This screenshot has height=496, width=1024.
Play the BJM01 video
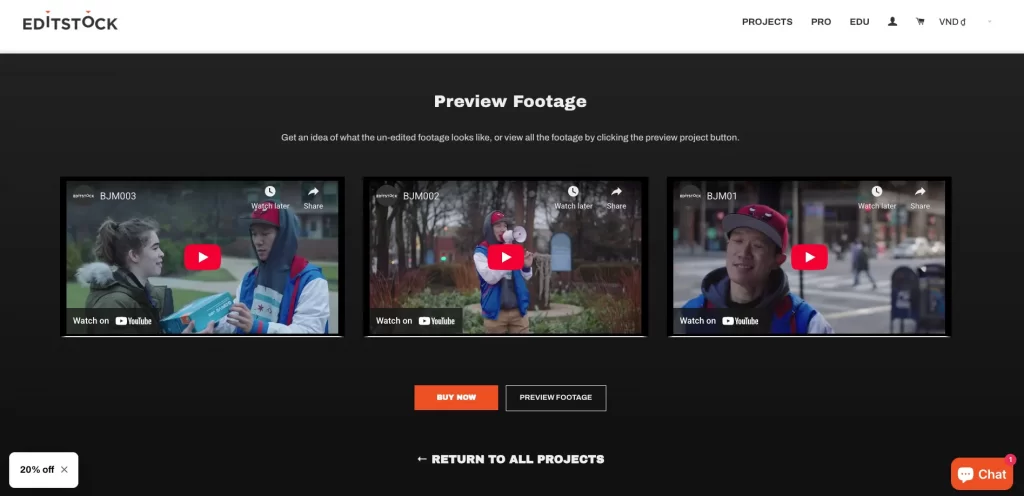click(x=809, y=257)
